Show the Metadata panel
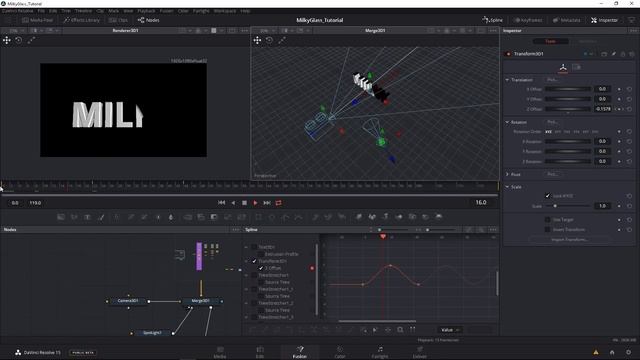Image resolution: width=640 pixels, height=360 pixels. click(567, 20)
